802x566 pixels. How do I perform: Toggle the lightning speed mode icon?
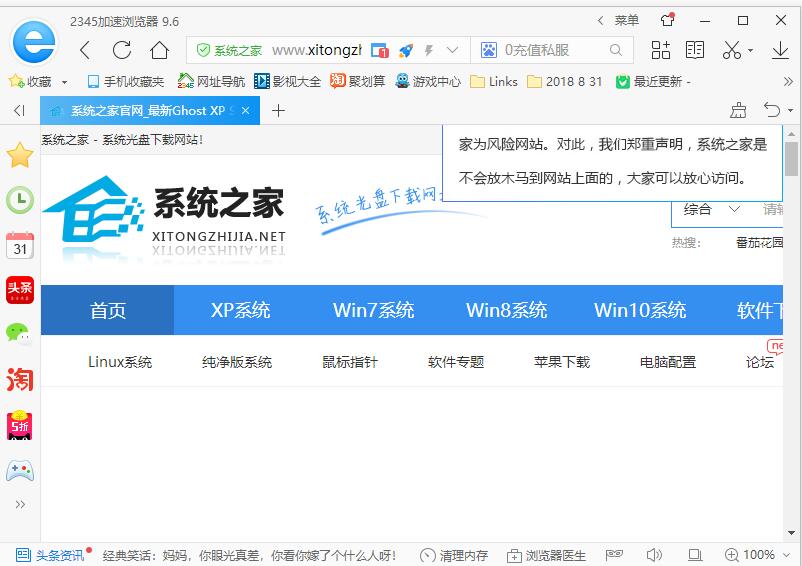[429, 50]
